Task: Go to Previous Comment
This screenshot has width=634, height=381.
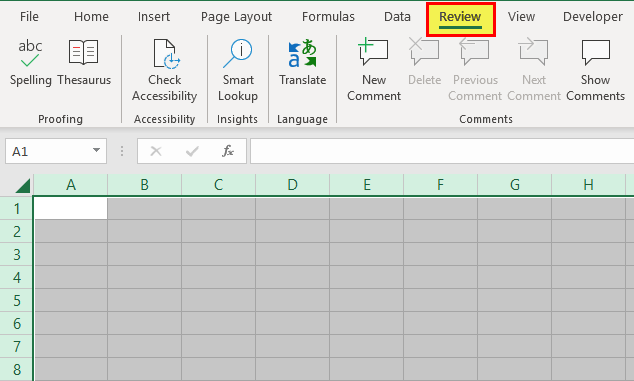Action: tap(475, 70)
